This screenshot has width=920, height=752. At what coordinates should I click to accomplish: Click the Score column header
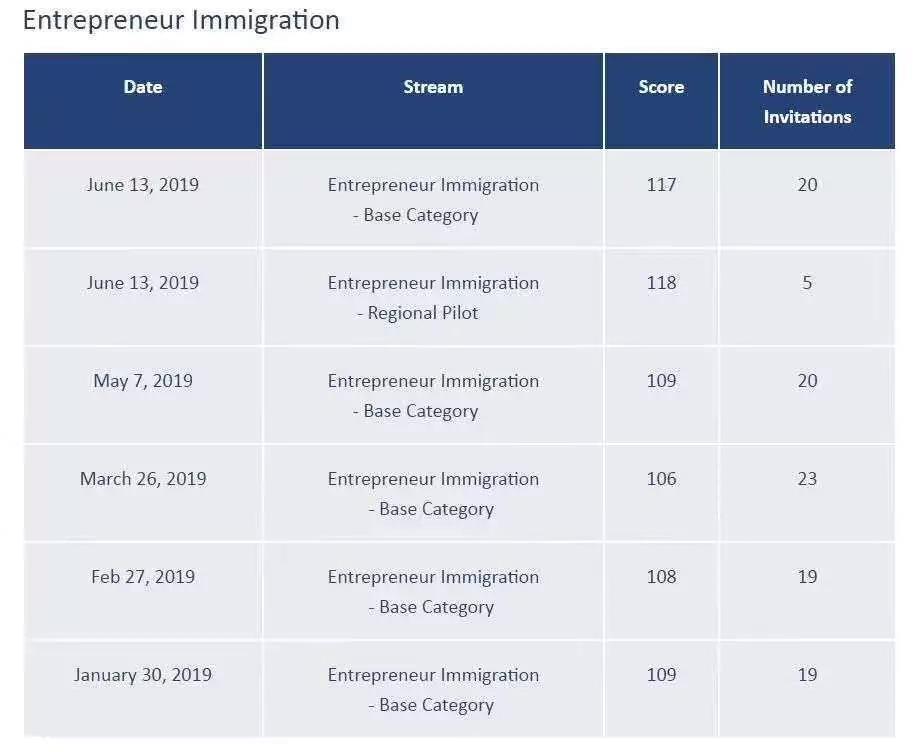coord(661,101)
